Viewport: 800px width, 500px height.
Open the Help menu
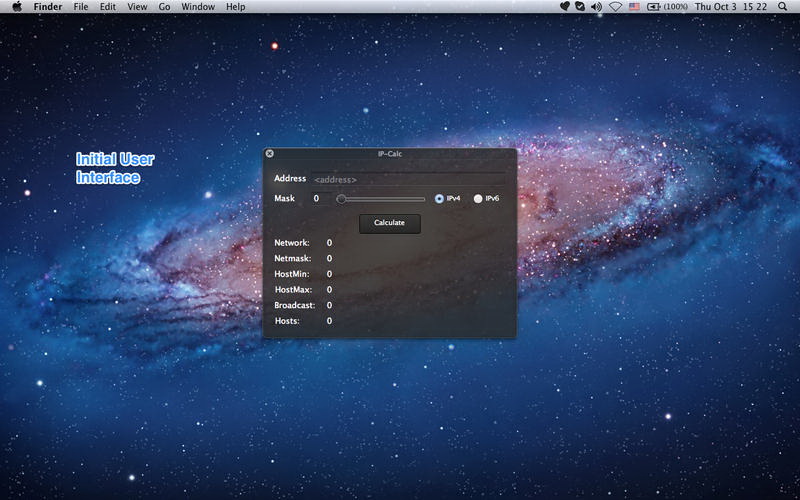[x=235, y=7]
